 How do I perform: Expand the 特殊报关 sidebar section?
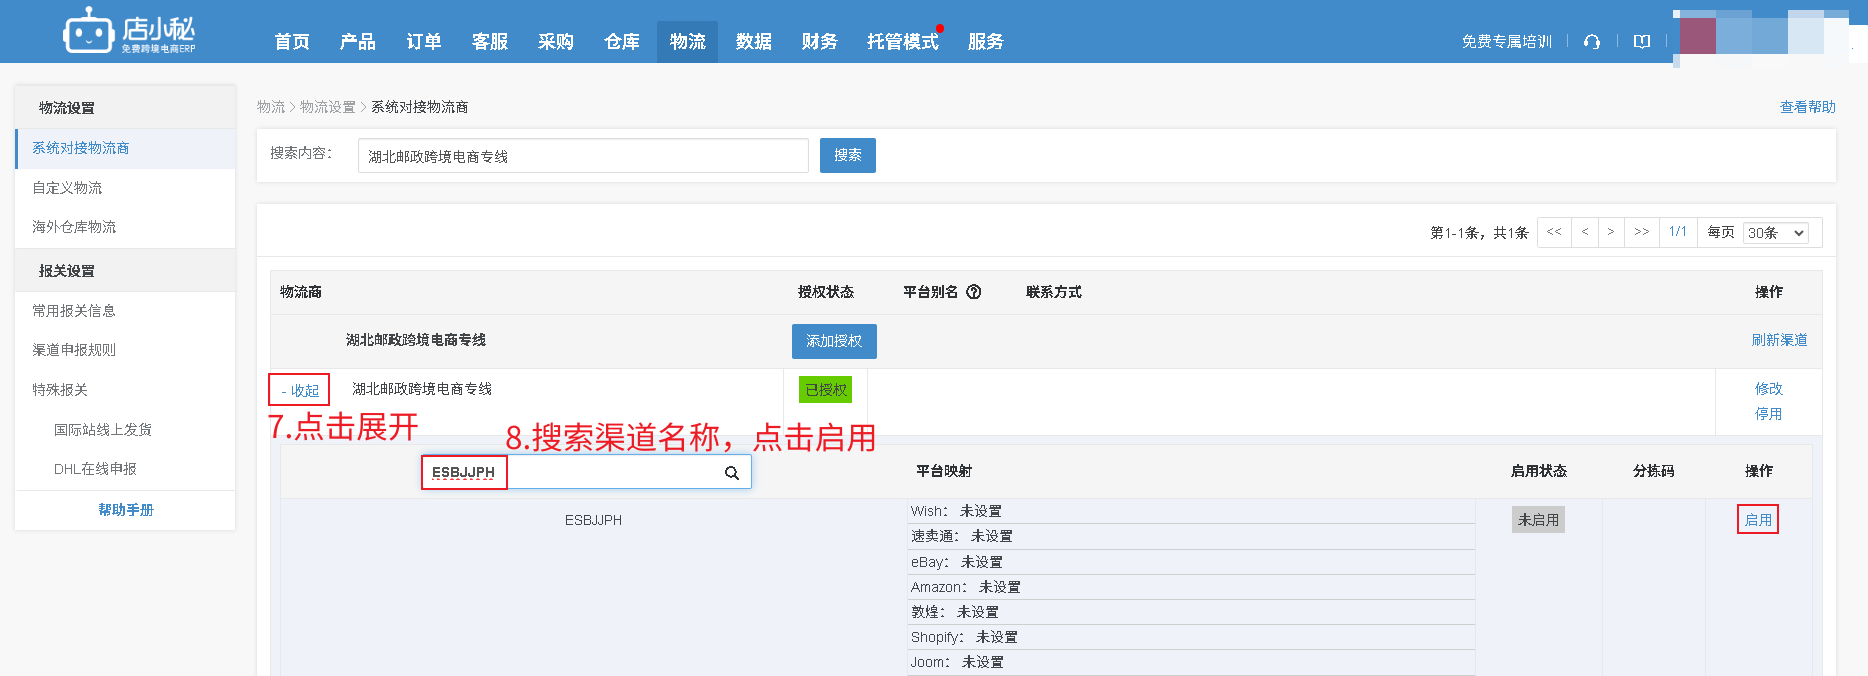pos(60,390)
